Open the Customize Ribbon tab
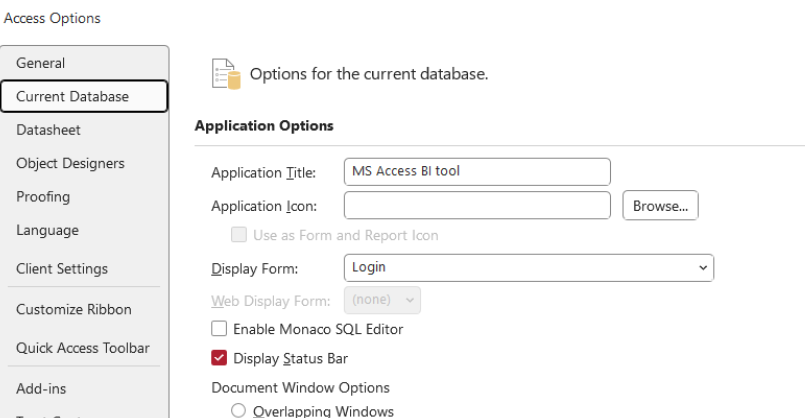This screenshot has height=418, width=805. click(74, 310)
